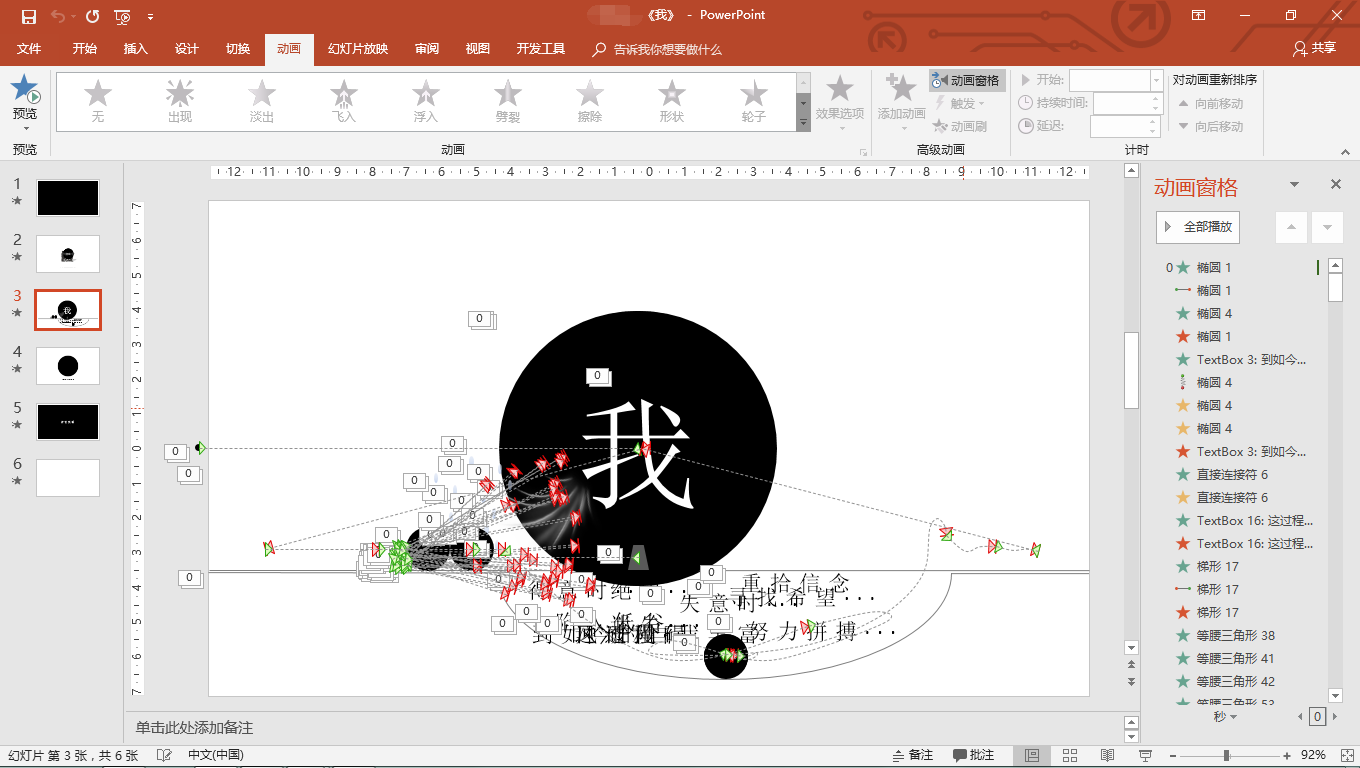The image size is (1360, 768).
Task: Open the 动画 group dialog launcher
Action: [x=862, y=152]
